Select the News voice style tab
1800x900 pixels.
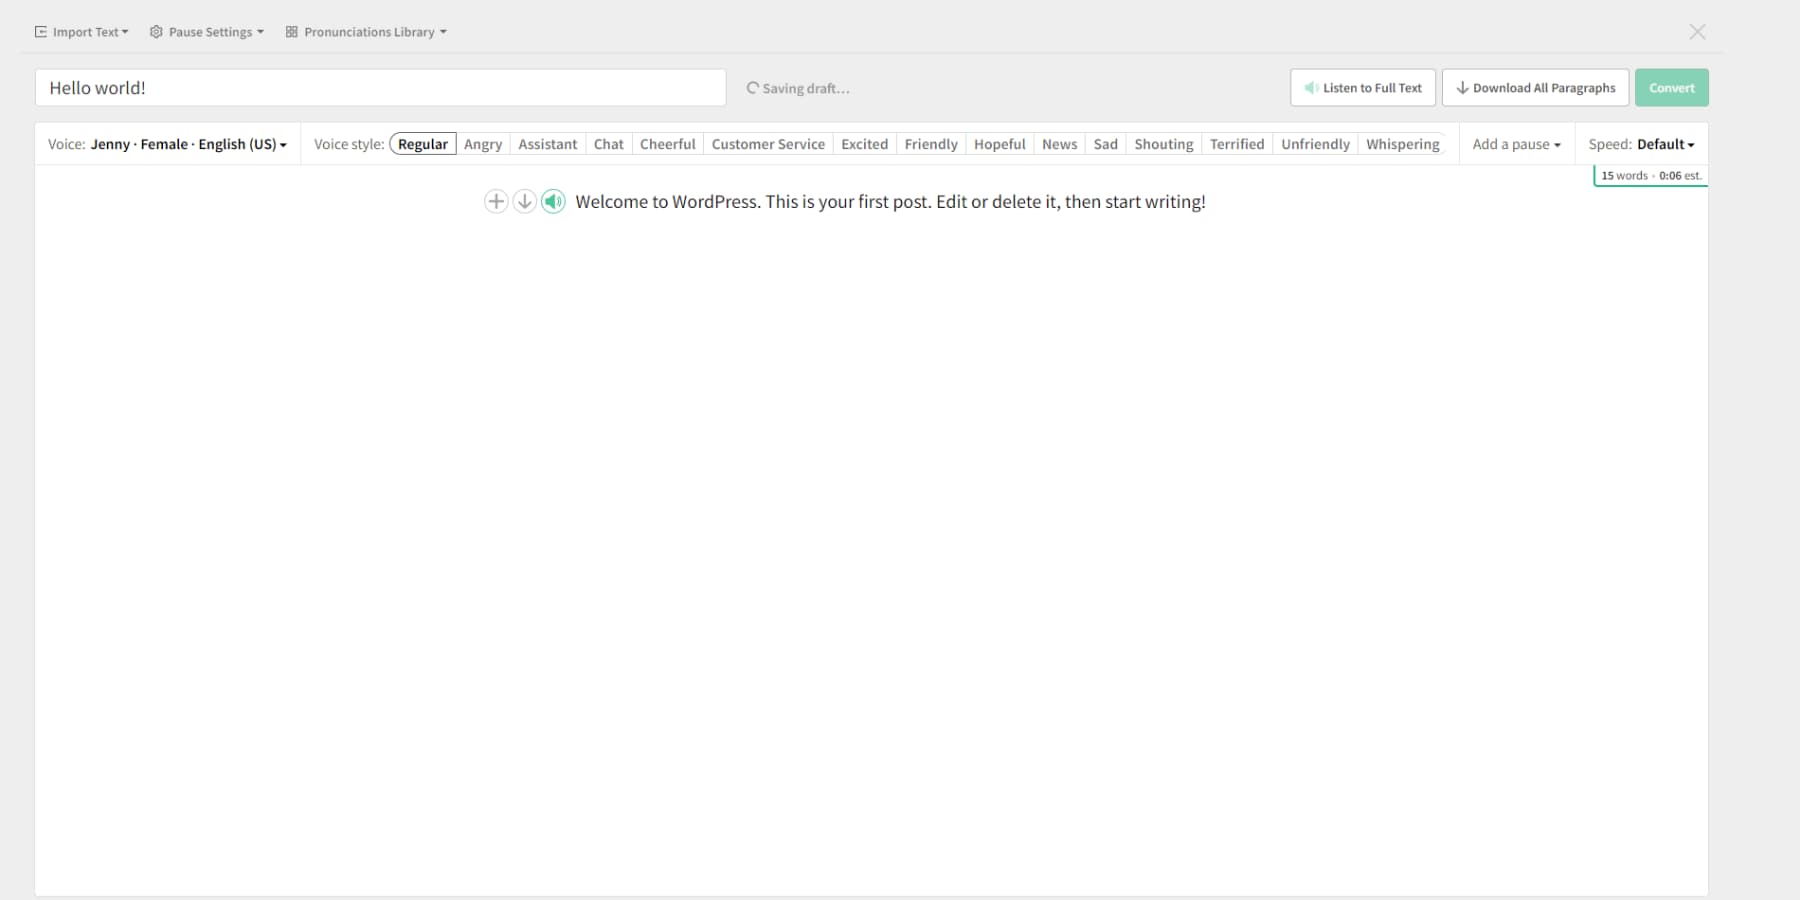point(1059,143)
